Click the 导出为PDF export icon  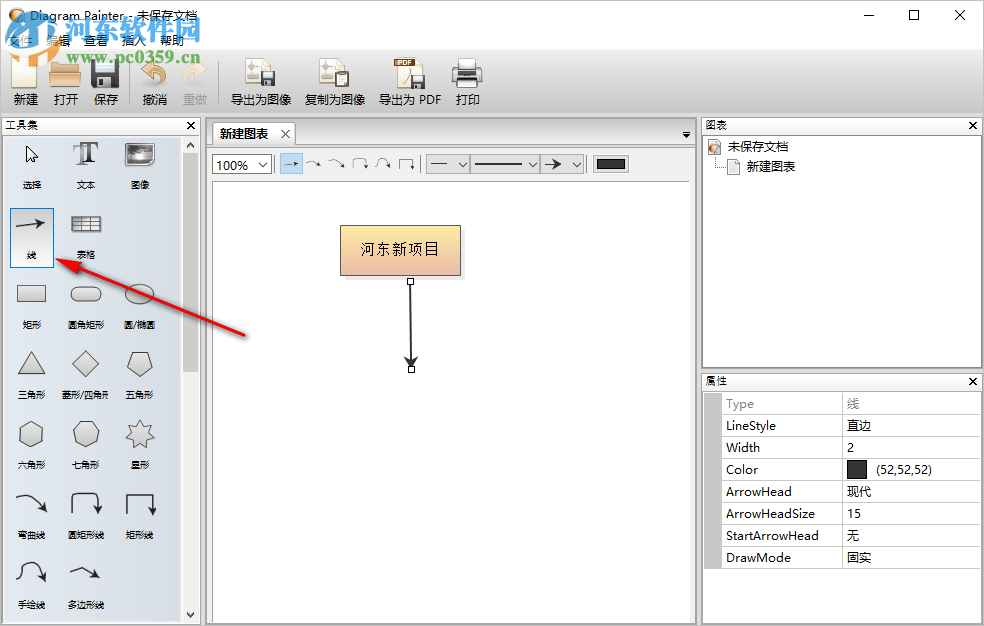coord(409,80)
